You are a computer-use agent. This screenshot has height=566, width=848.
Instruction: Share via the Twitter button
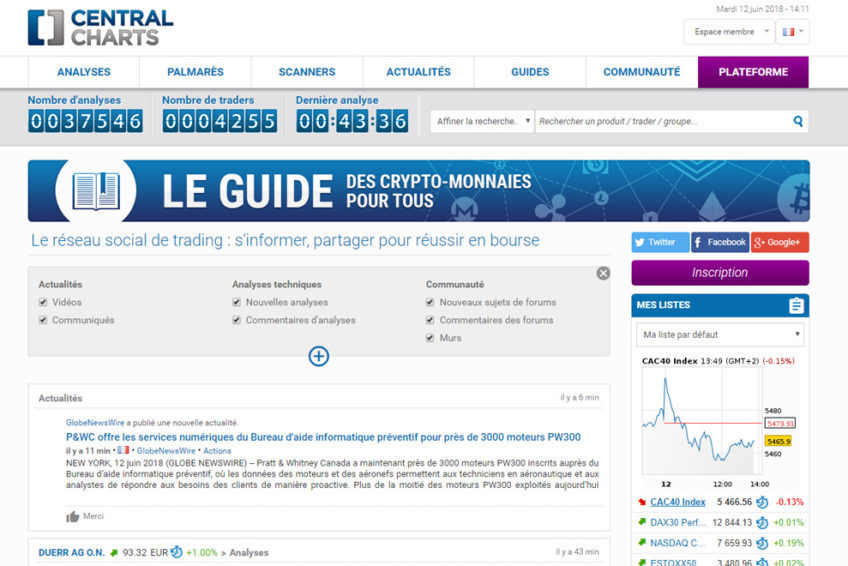tap(660, 242)
